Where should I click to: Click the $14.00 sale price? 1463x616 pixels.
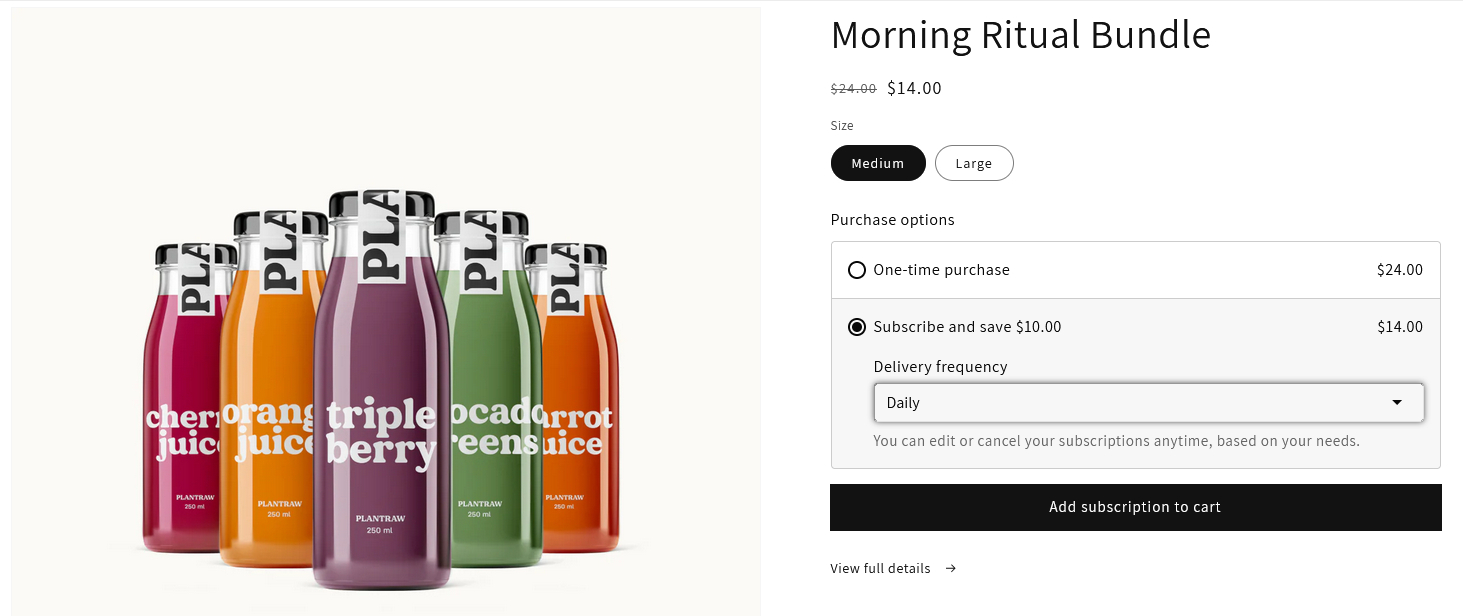tap(913, 88)
